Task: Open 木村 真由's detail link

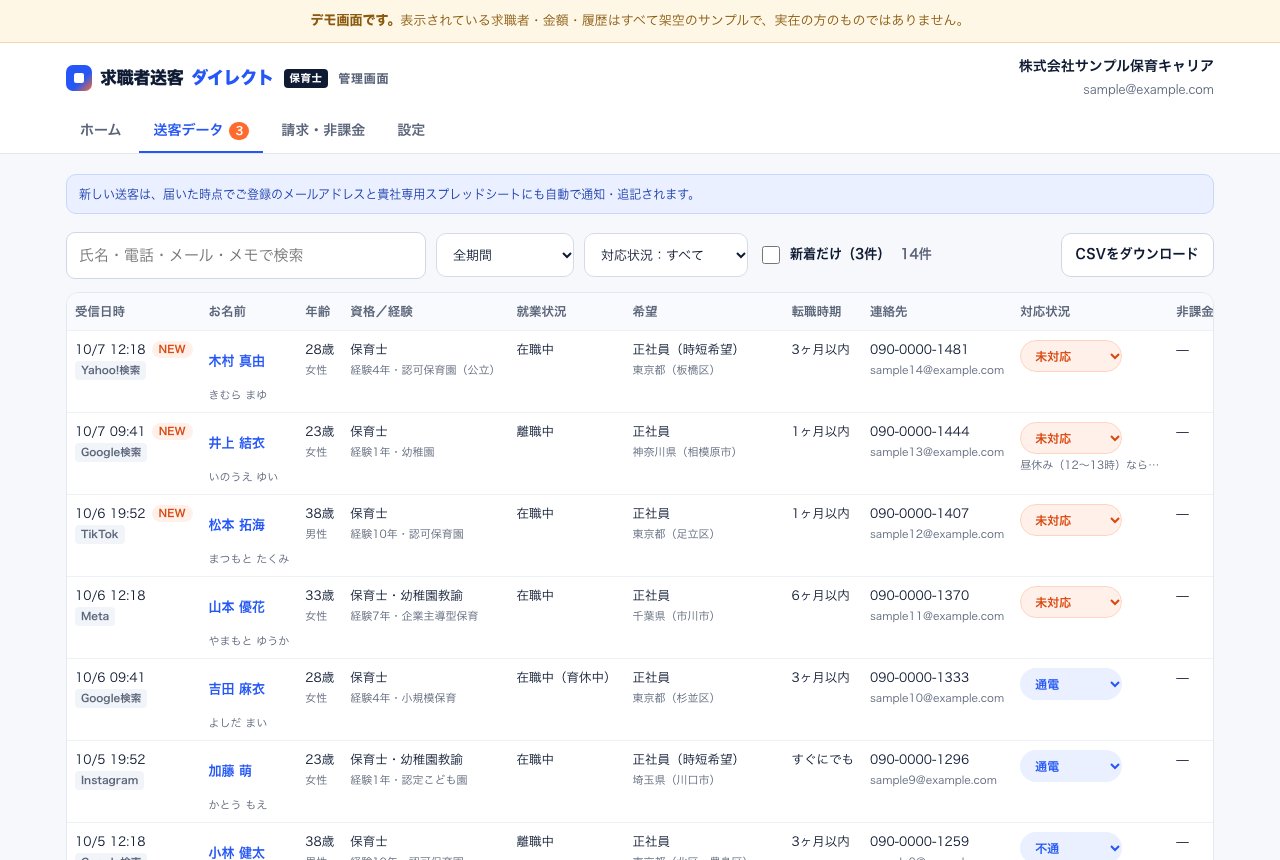Action: (x=237, y=361)
